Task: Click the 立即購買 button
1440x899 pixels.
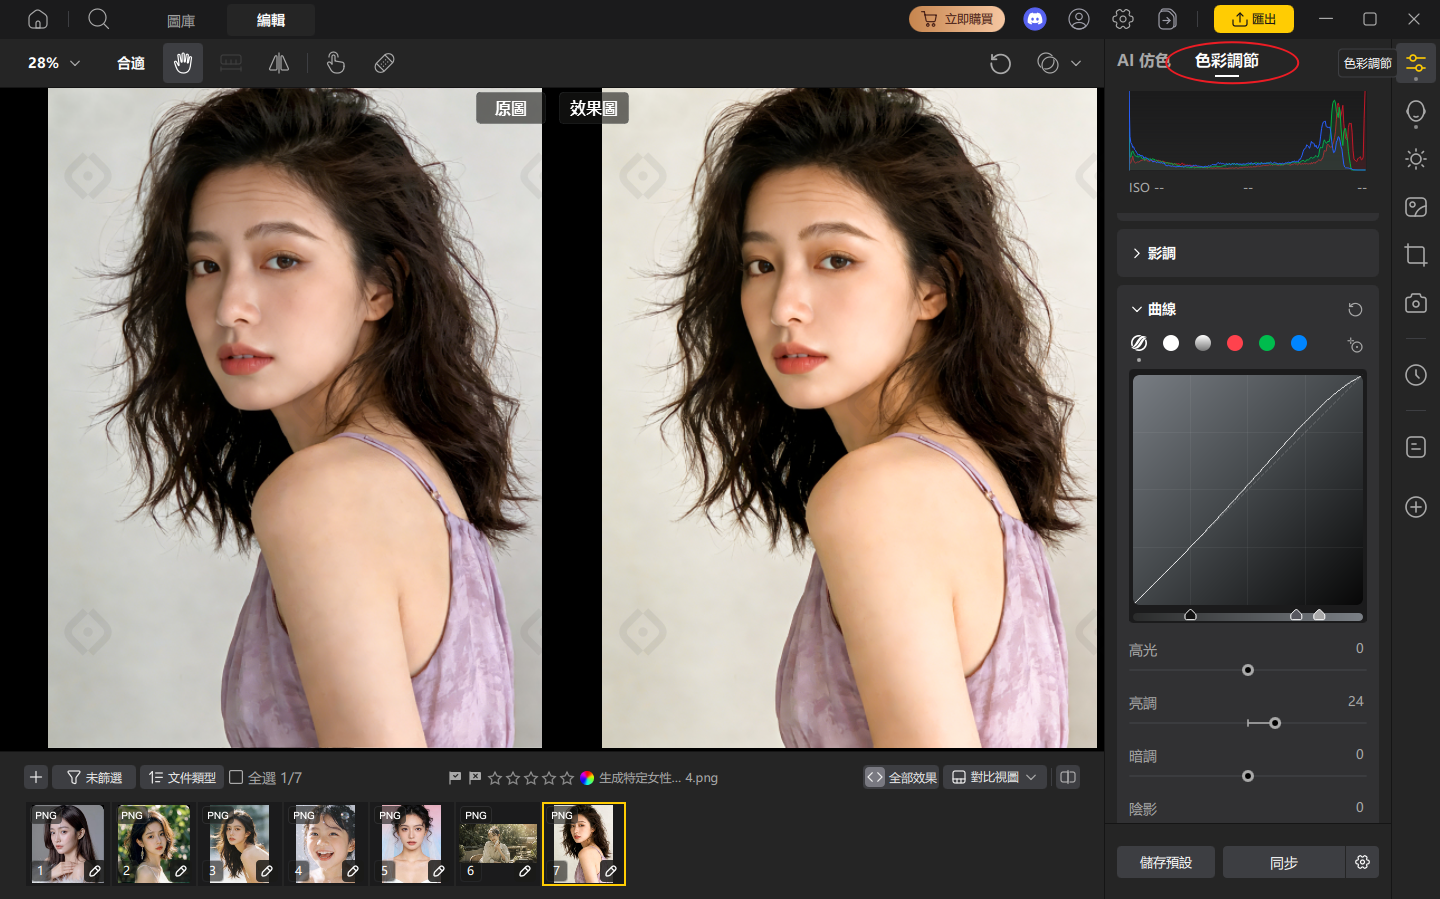Action: [957, 19]
